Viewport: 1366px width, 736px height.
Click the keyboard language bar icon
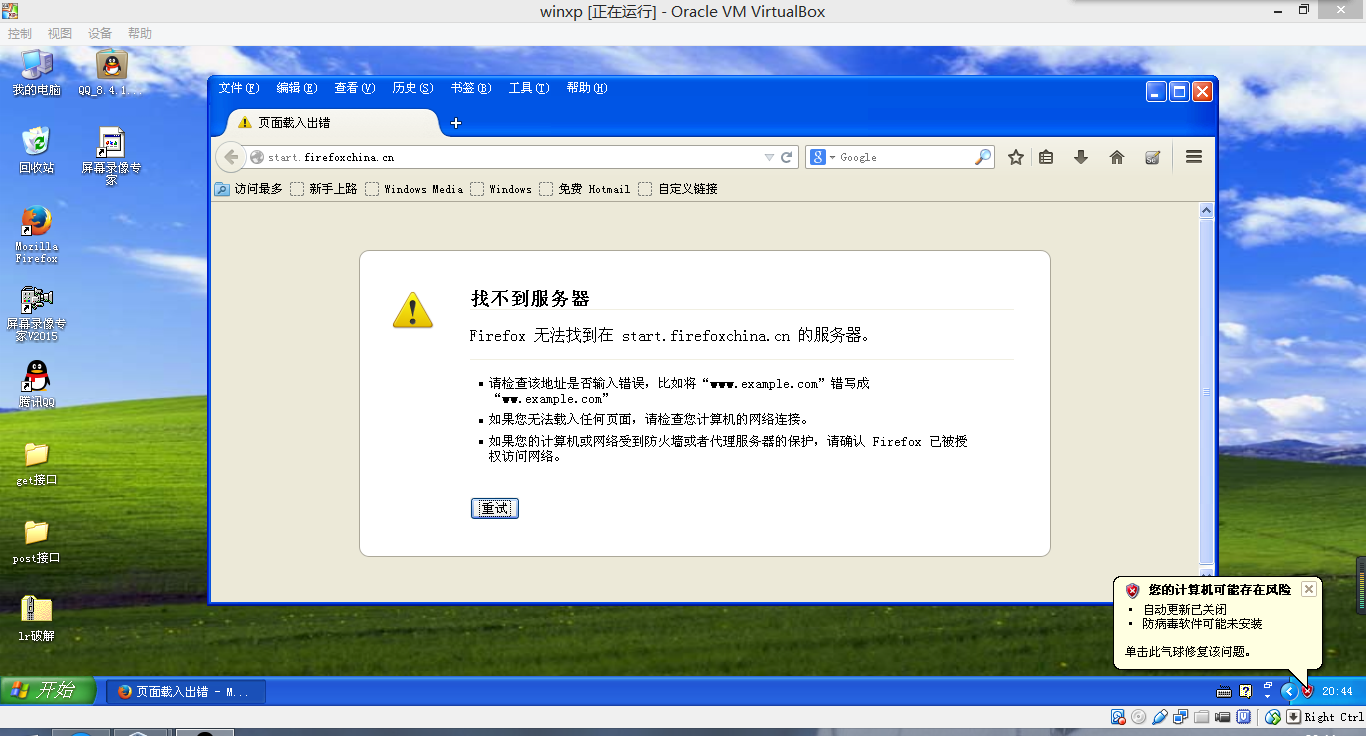(x=1224, y=691)
